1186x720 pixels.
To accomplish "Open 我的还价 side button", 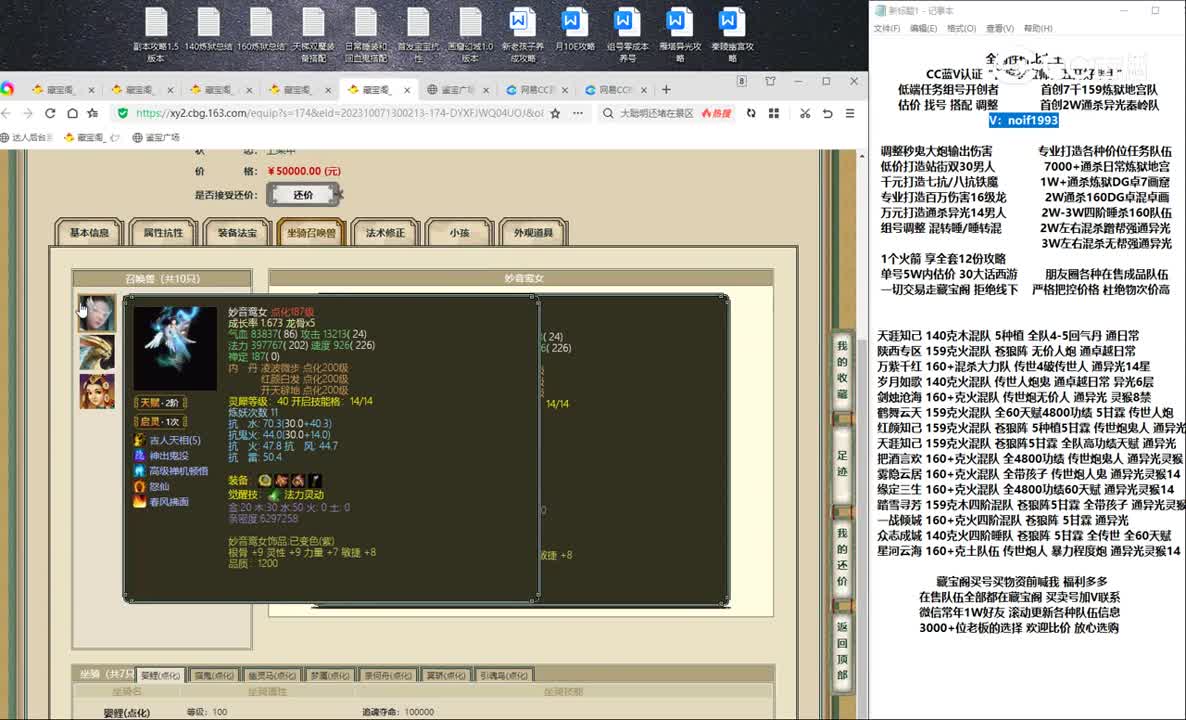I will pyautogui.click(x=842, y=557).
